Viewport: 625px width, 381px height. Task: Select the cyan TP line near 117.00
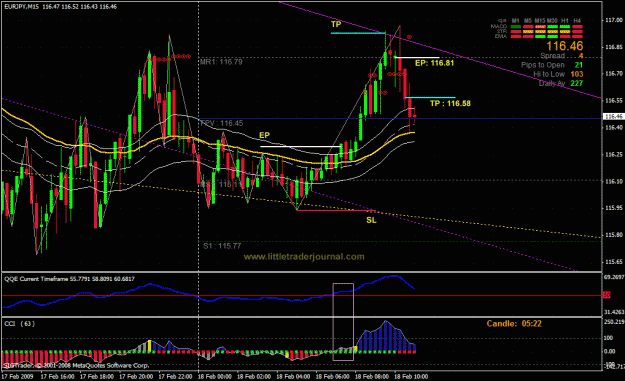[358, 33]
